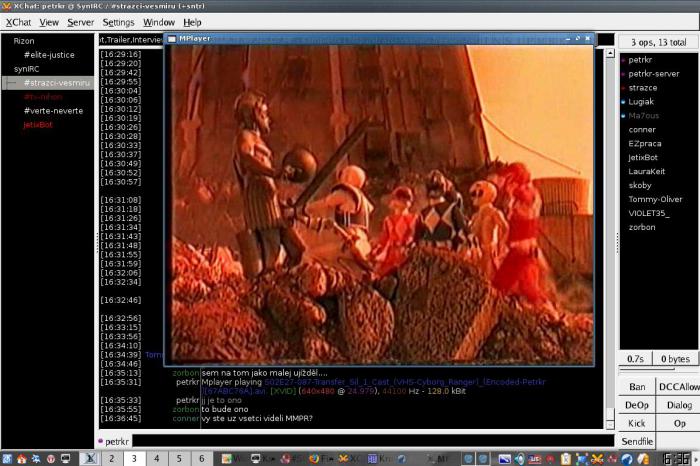This screenshot has width=700, height=466.
Task: Launch the terminal monitor icon in the panel
Action: 66,458
